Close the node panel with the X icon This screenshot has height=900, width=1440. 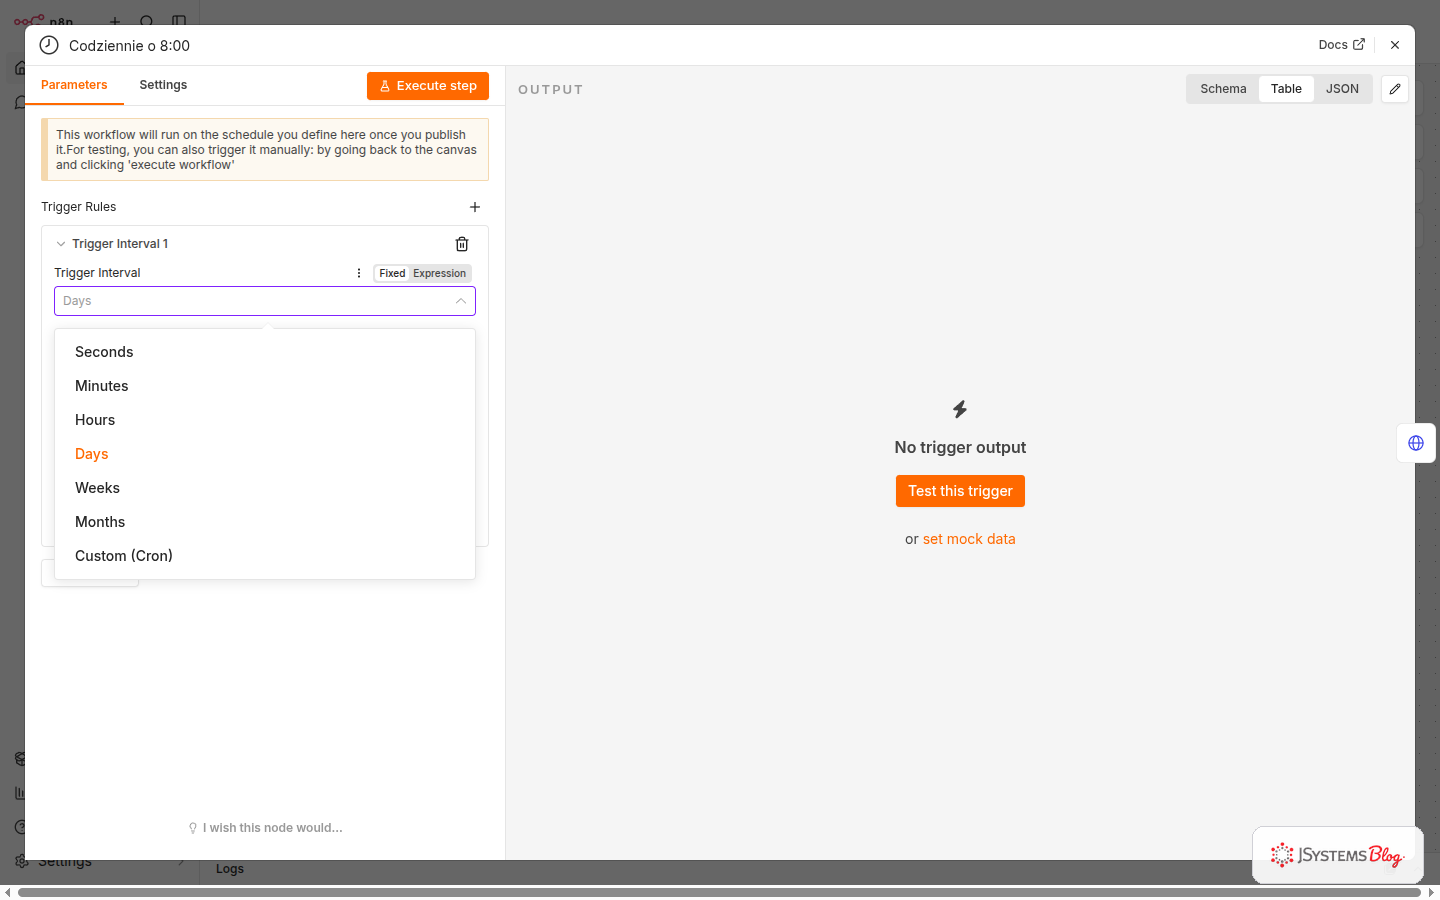[1395, 45]
